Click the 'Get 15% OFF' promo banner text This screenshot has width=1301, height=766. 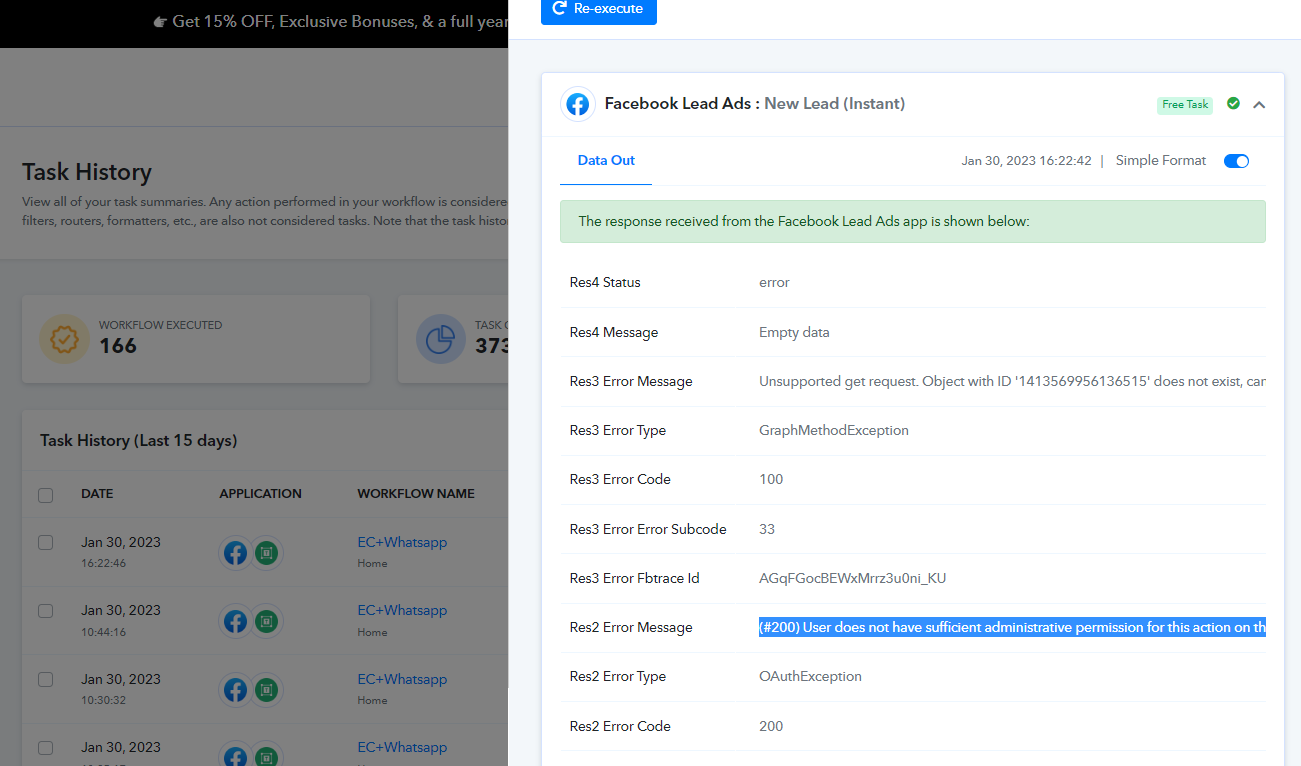click(330, 21)
